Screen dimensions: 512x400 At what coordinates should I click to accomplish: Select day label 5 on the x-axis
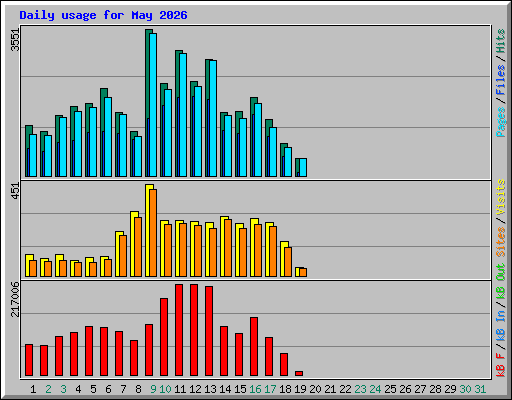(93, 389)
